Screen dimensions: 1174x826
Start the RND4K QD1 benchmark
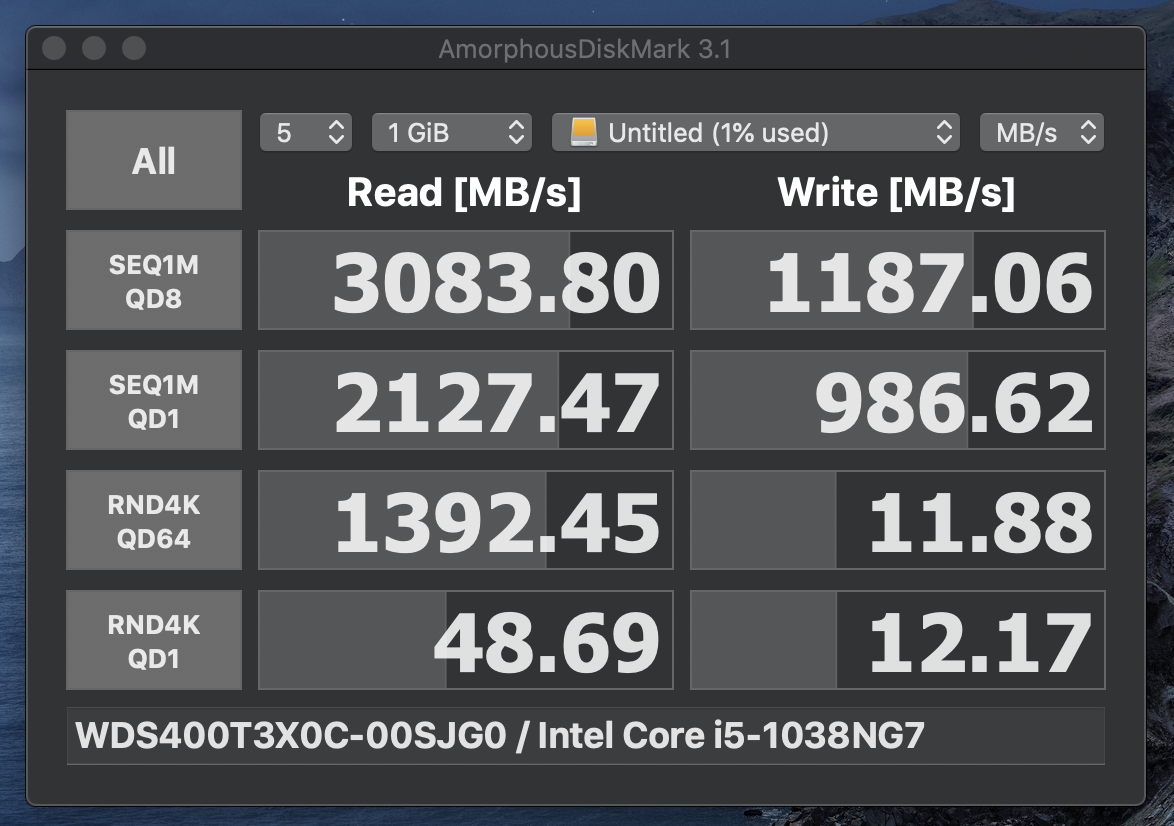tap(154, 640)
